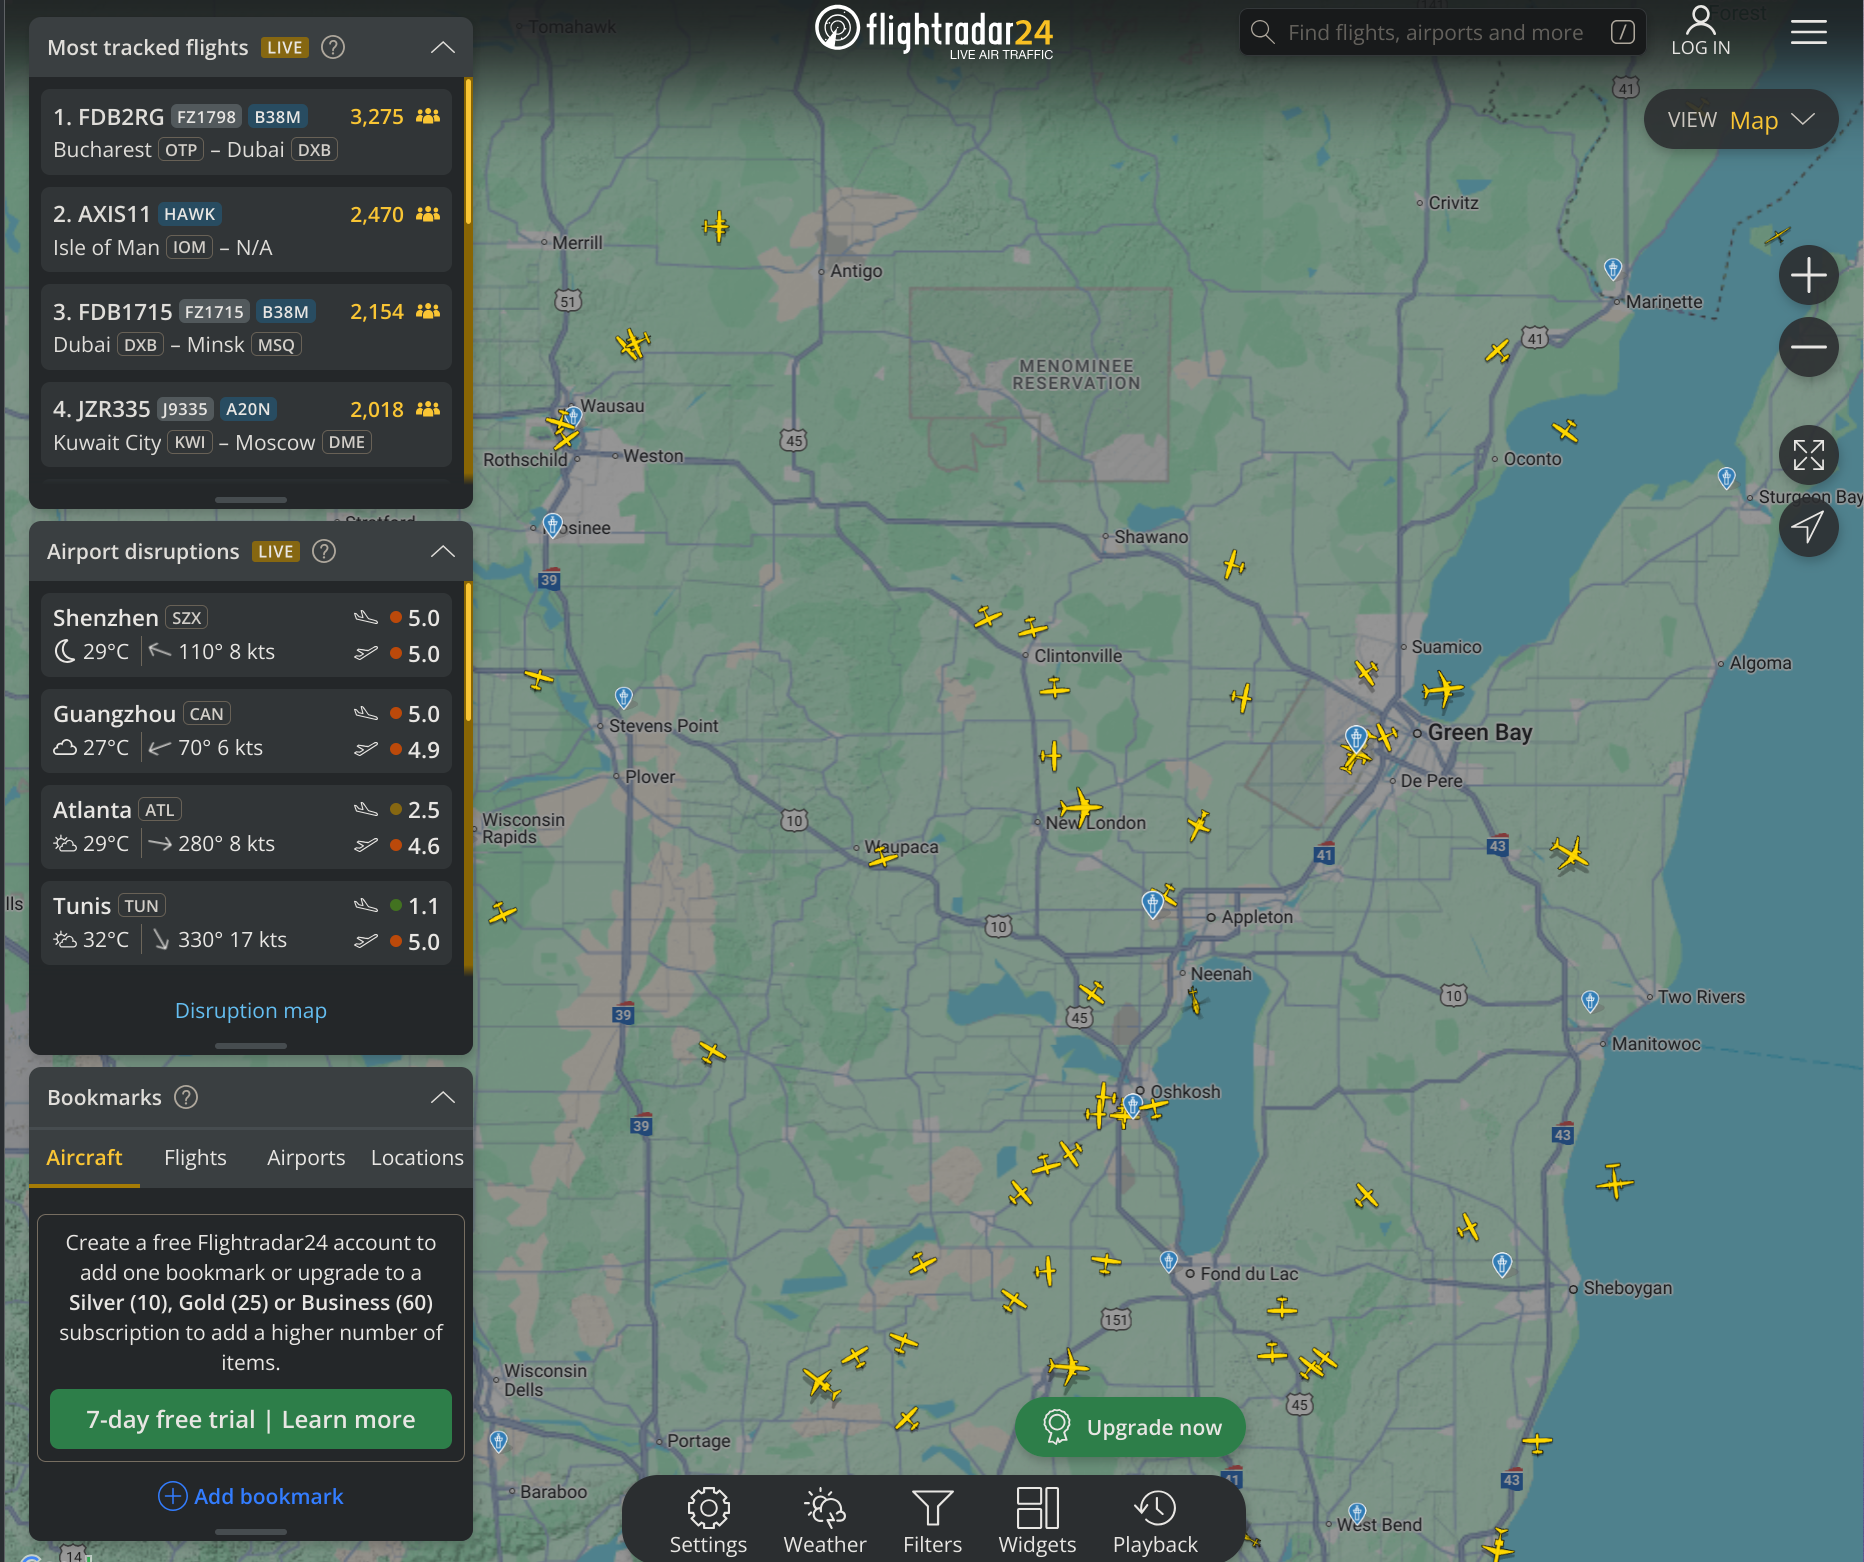Image resolution: width=1864 pixels, height=1562 pixels.
Task: Switch to the Locations bookmarks tab
Action: [x=417, y=1157]
